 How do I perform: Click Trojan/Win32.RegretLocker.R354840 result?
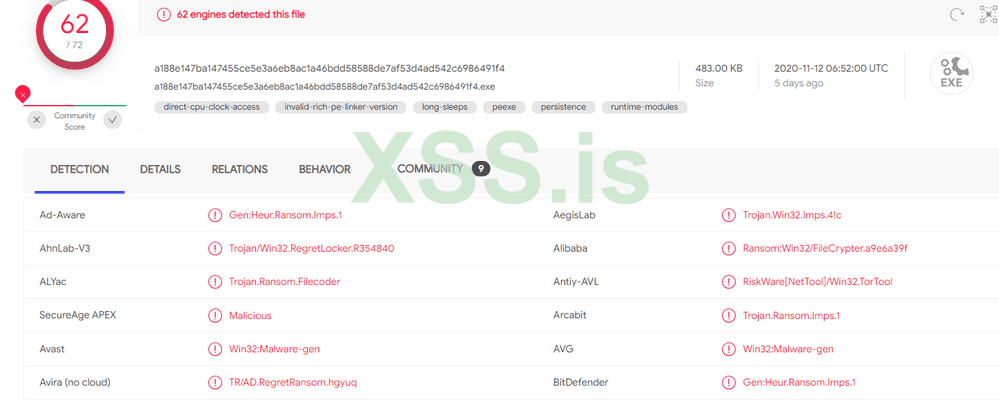(312, 248)
